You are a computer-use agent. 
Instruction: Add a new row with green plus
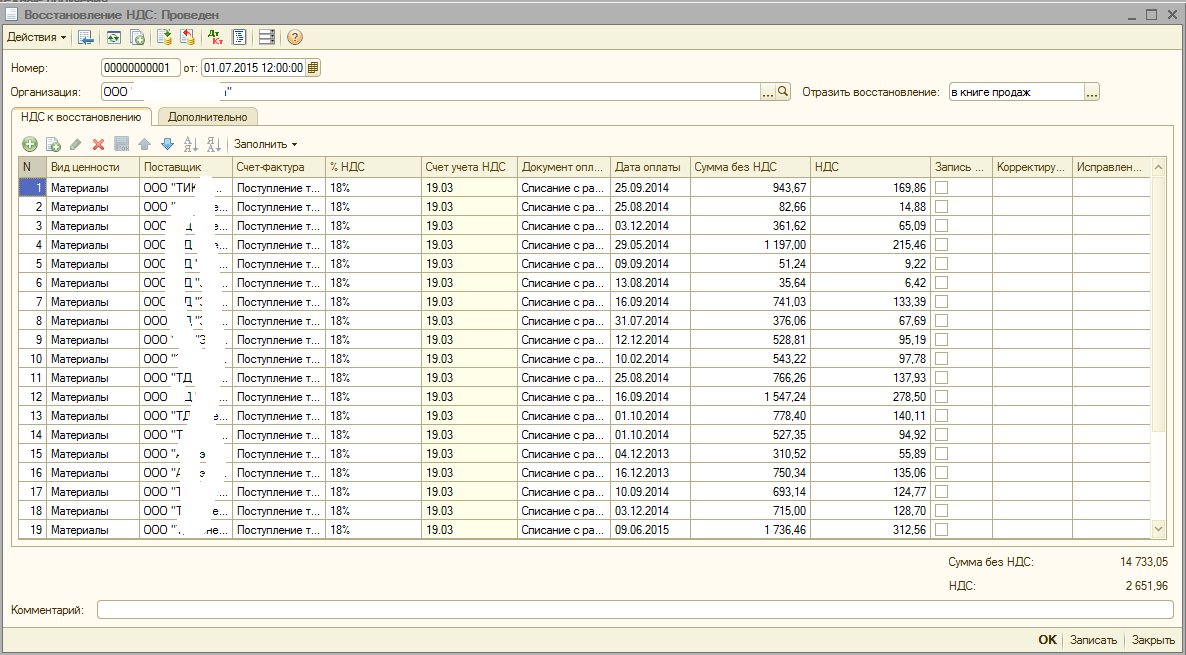[x=29, y=144]
